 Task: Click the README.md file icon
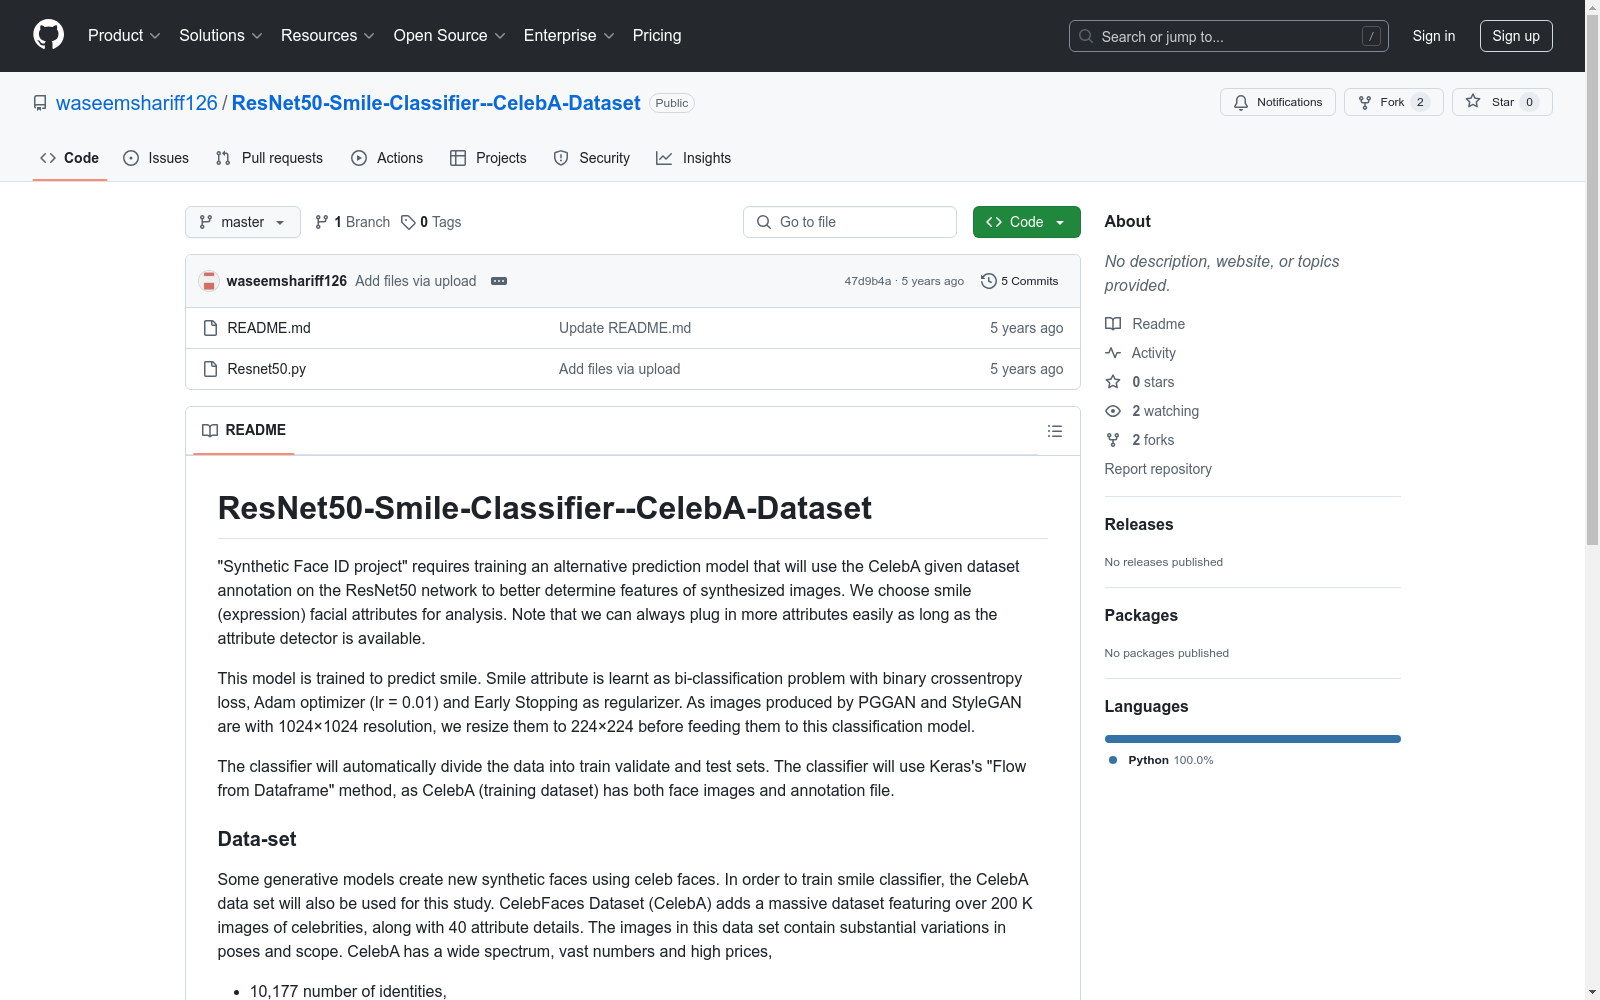[210, 328]
